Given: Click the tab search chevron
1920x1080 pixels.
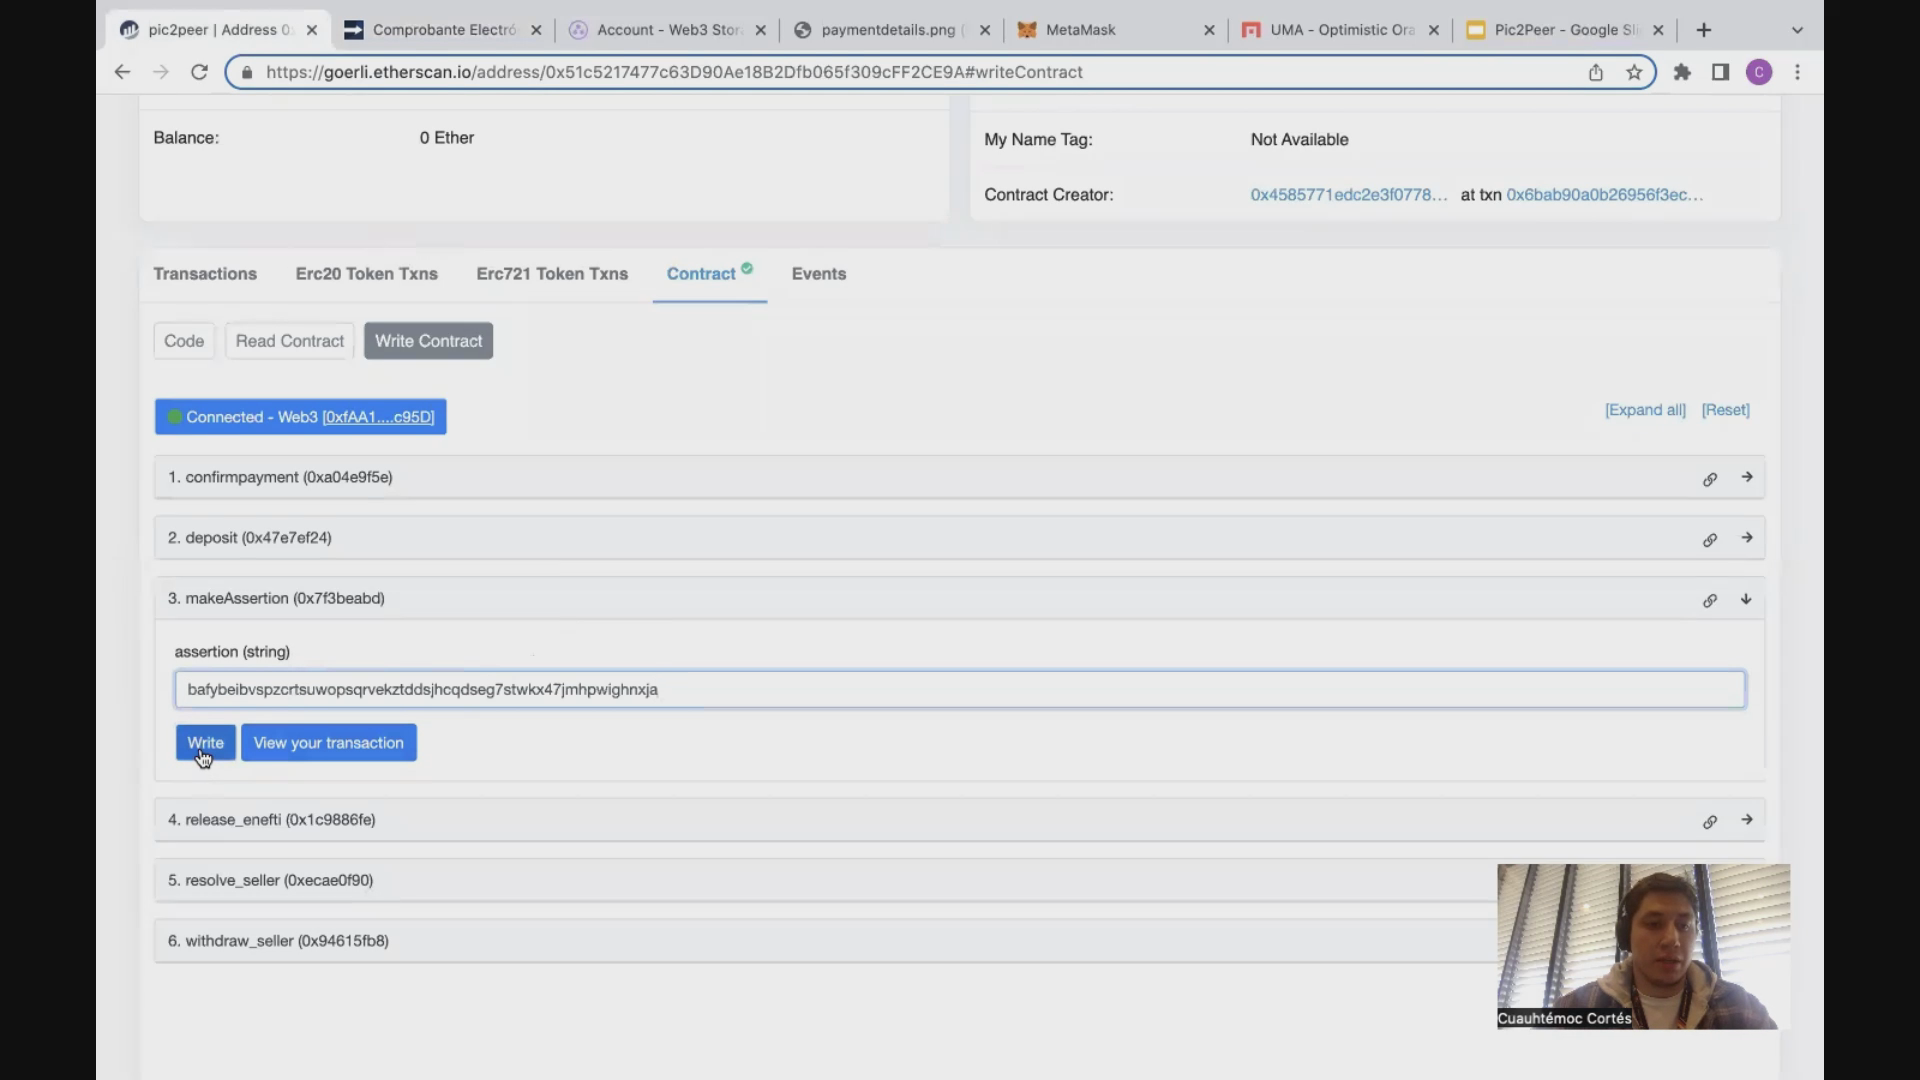Looking at the screenshot, I should pos(1797,30).
